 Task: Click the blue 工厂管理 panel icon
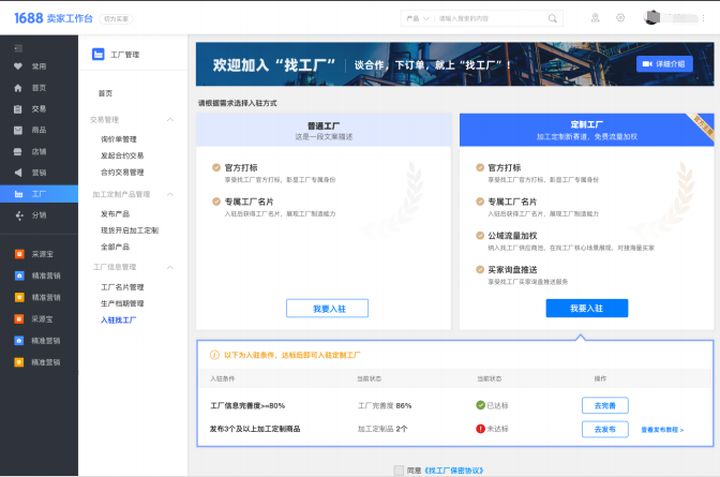98,54
